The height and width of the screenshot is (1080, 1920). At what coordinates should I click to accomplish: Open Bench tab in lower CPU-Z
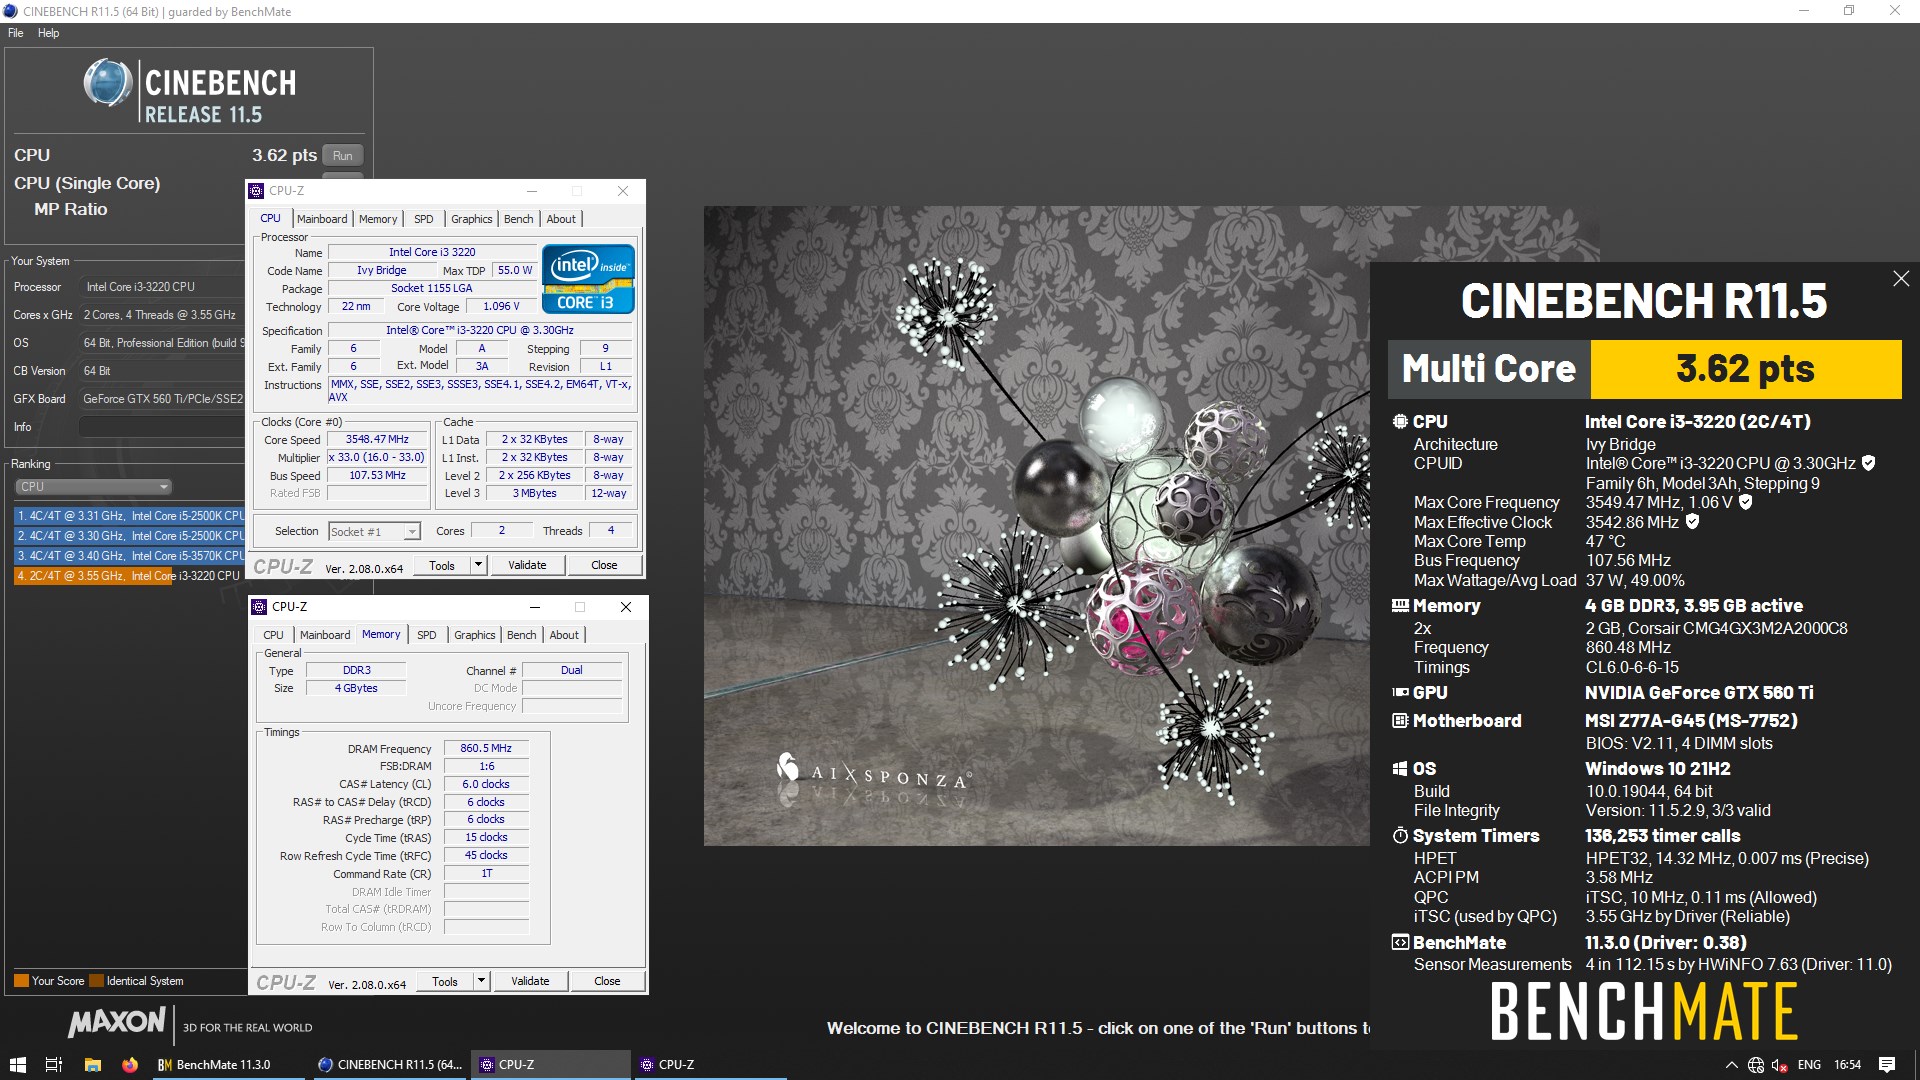click(x=521, y=635)
